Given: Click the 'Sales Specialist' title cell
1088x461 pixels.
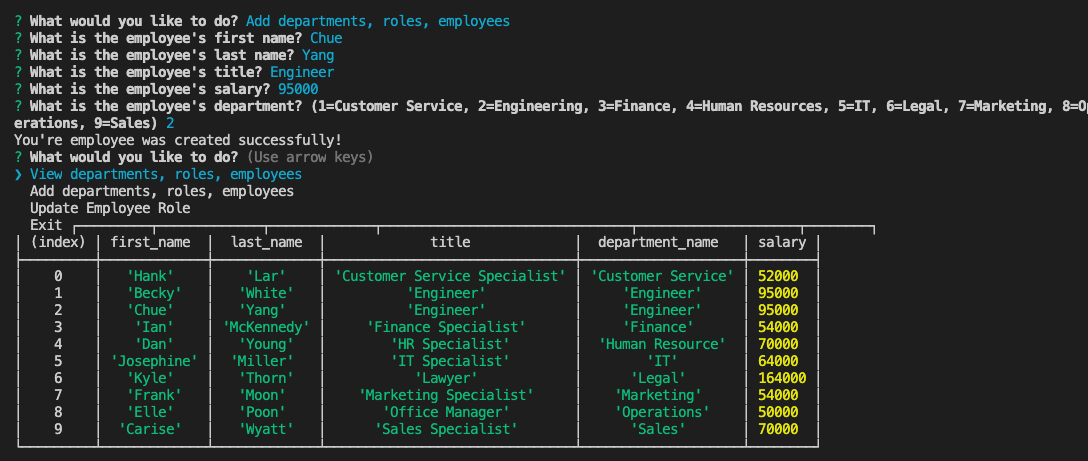Looking at the screenshot, I should 446,429.
